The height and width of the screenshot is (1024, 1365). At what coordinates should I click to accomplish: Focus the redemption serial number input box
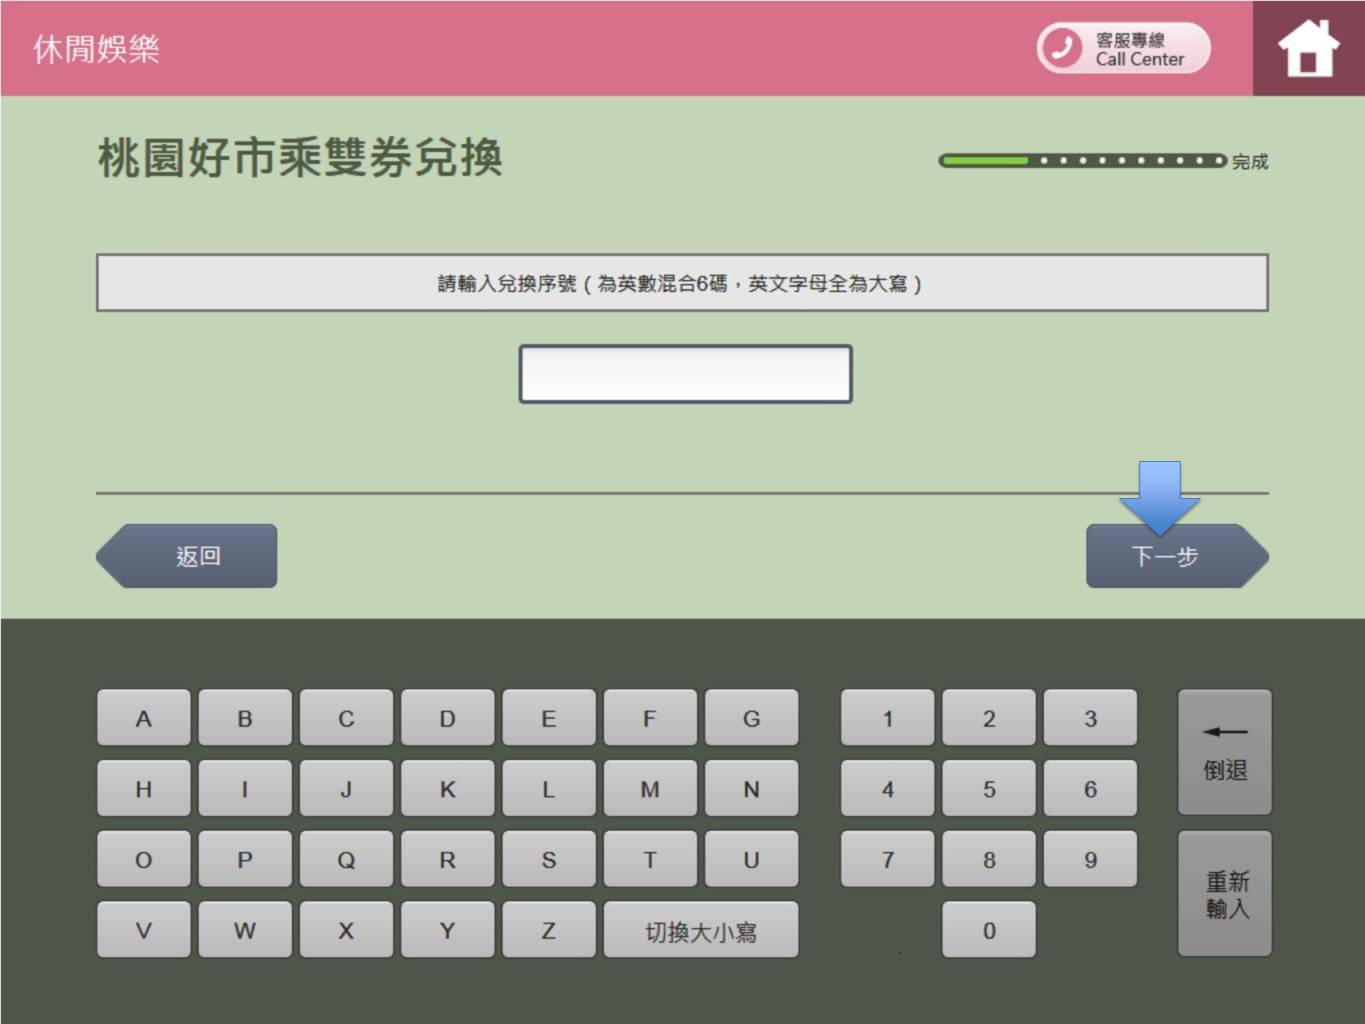pyautogui.click(x=685, y=374)
